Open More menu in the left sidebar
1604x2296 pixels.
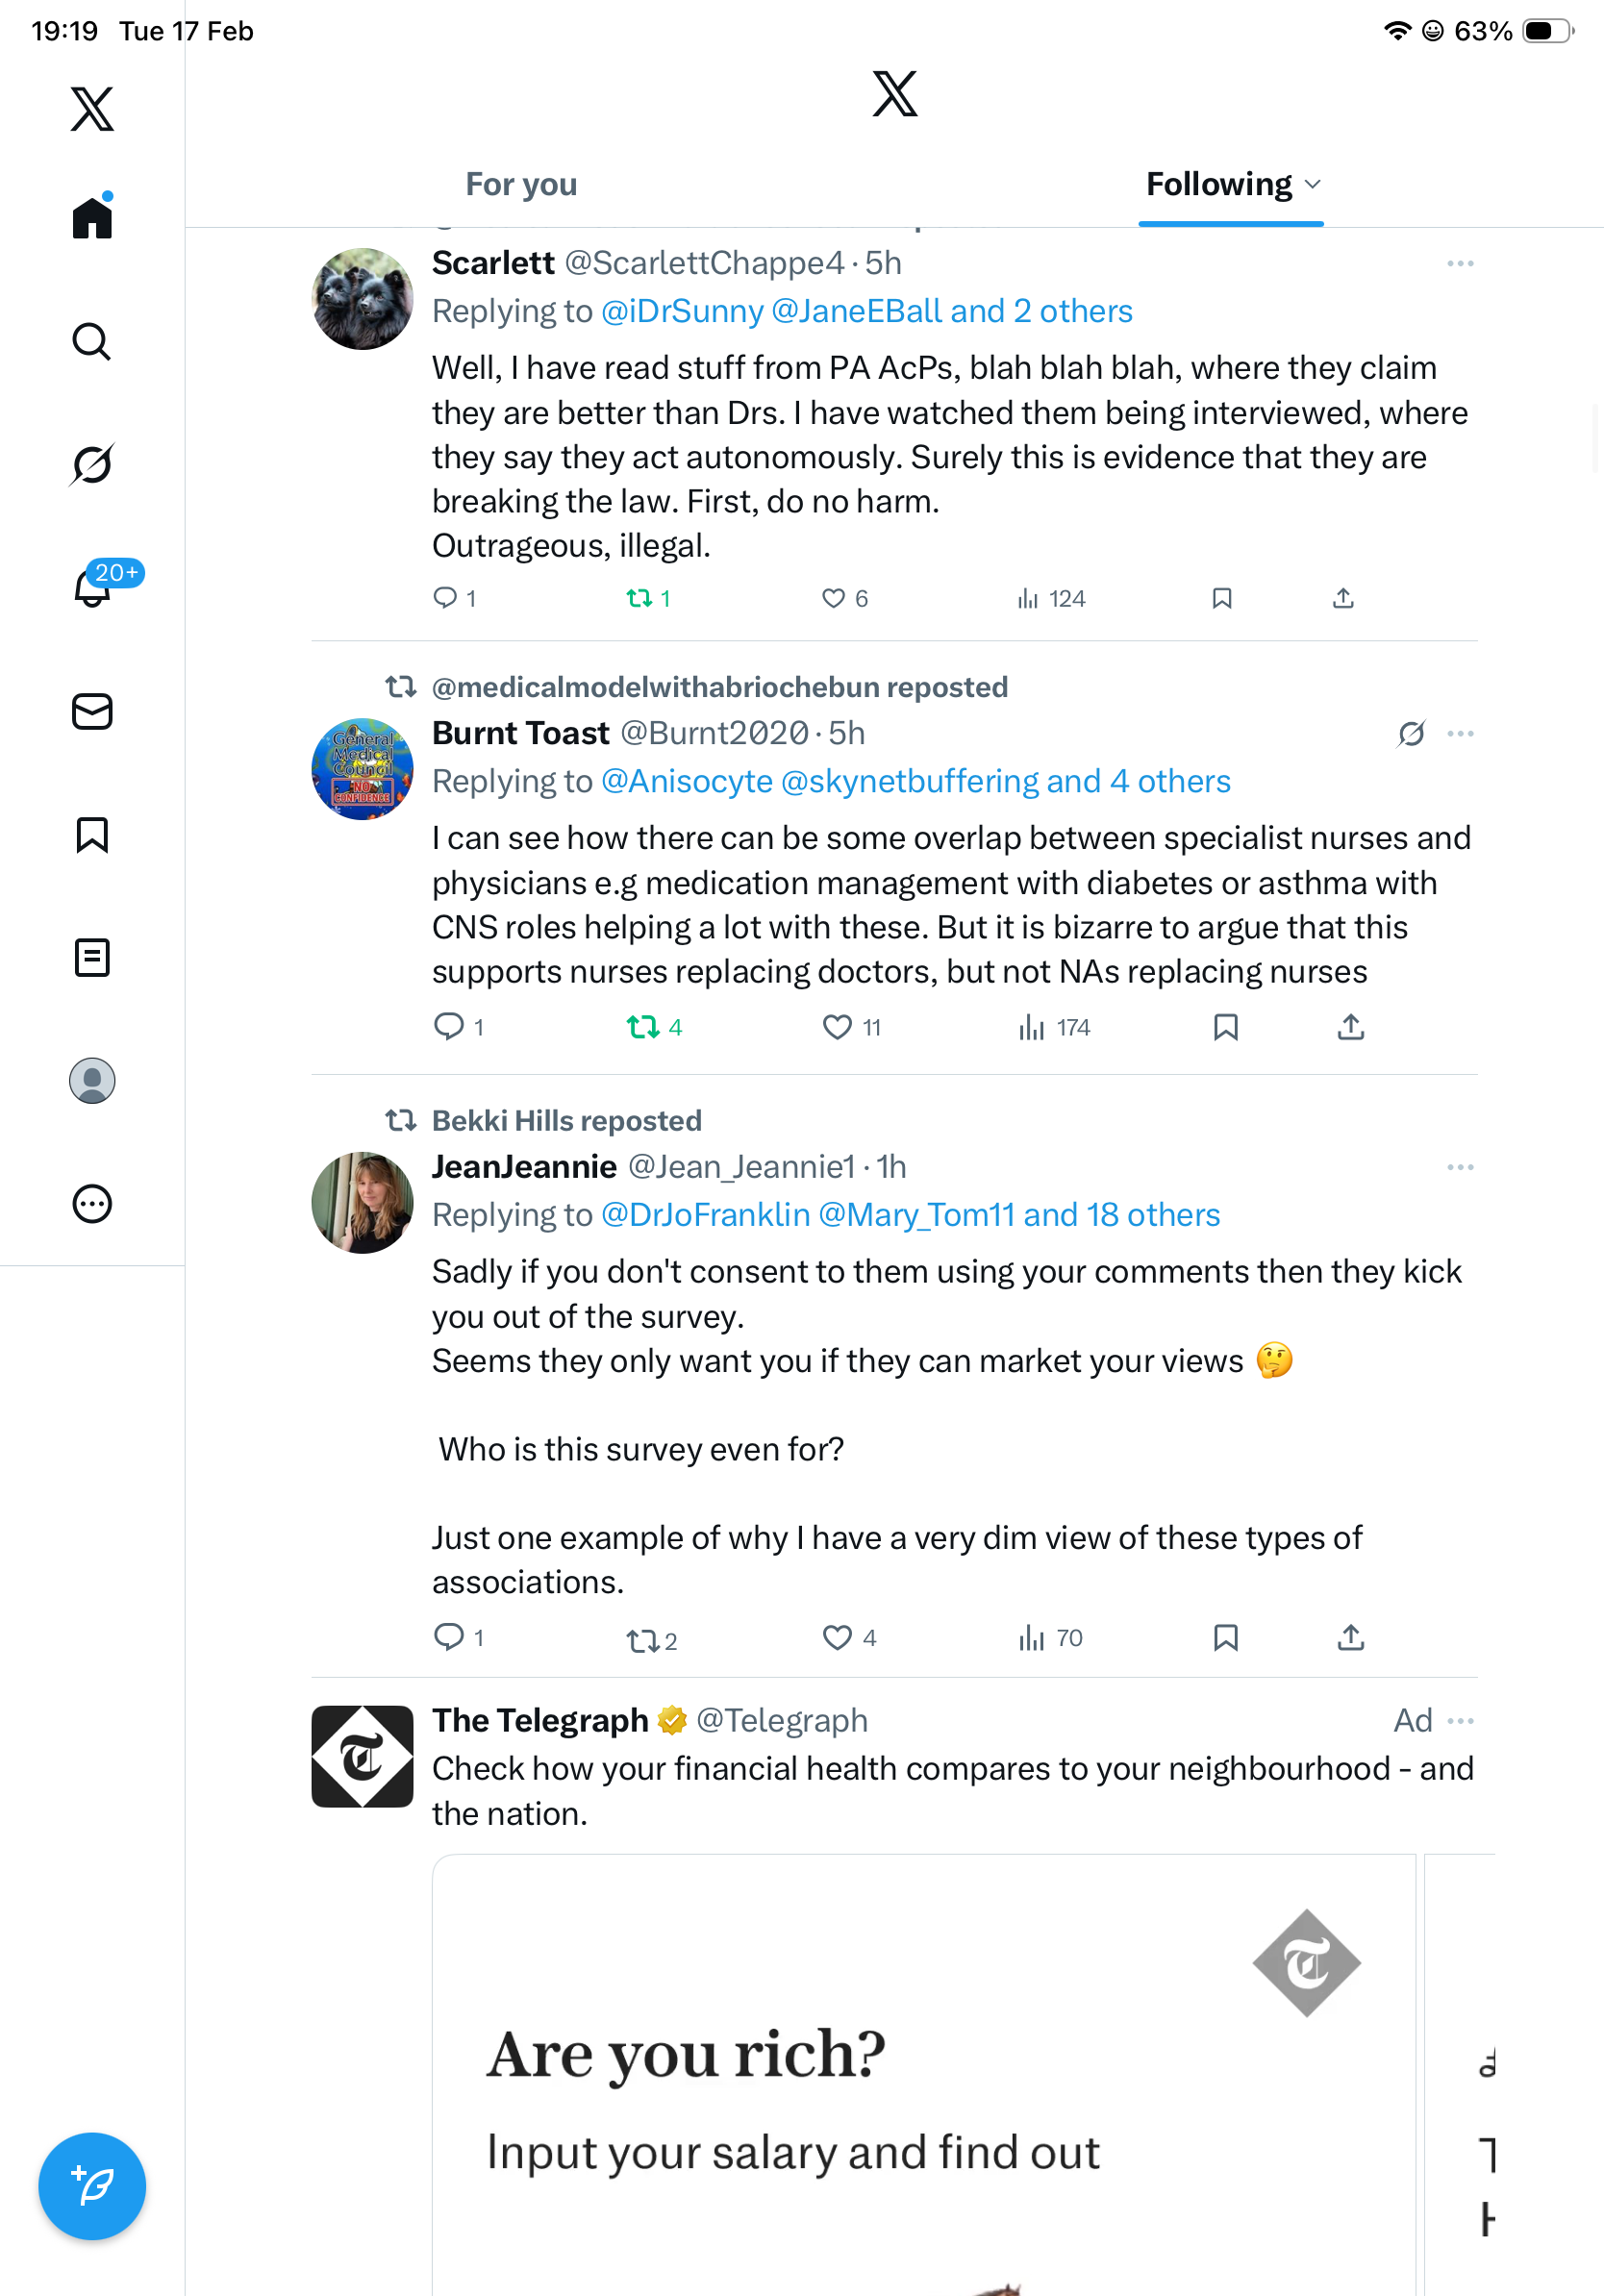pos(92,1203)
